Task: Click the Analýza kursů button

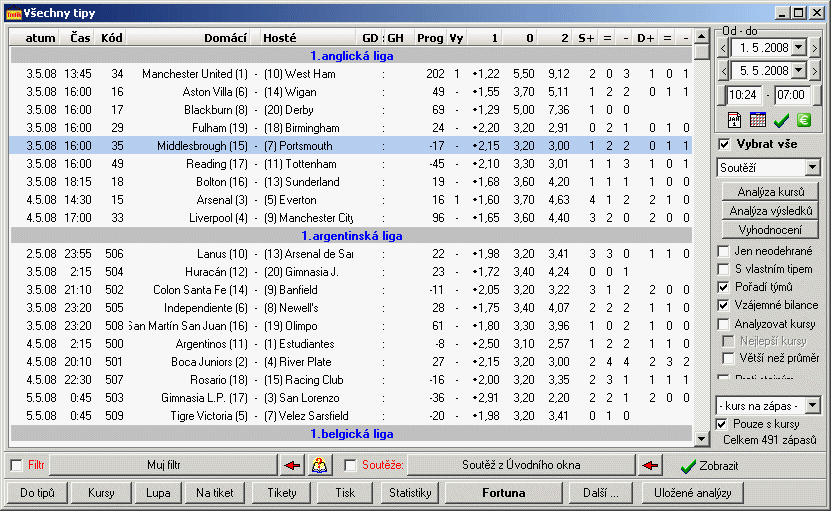Action: point(771,192)
